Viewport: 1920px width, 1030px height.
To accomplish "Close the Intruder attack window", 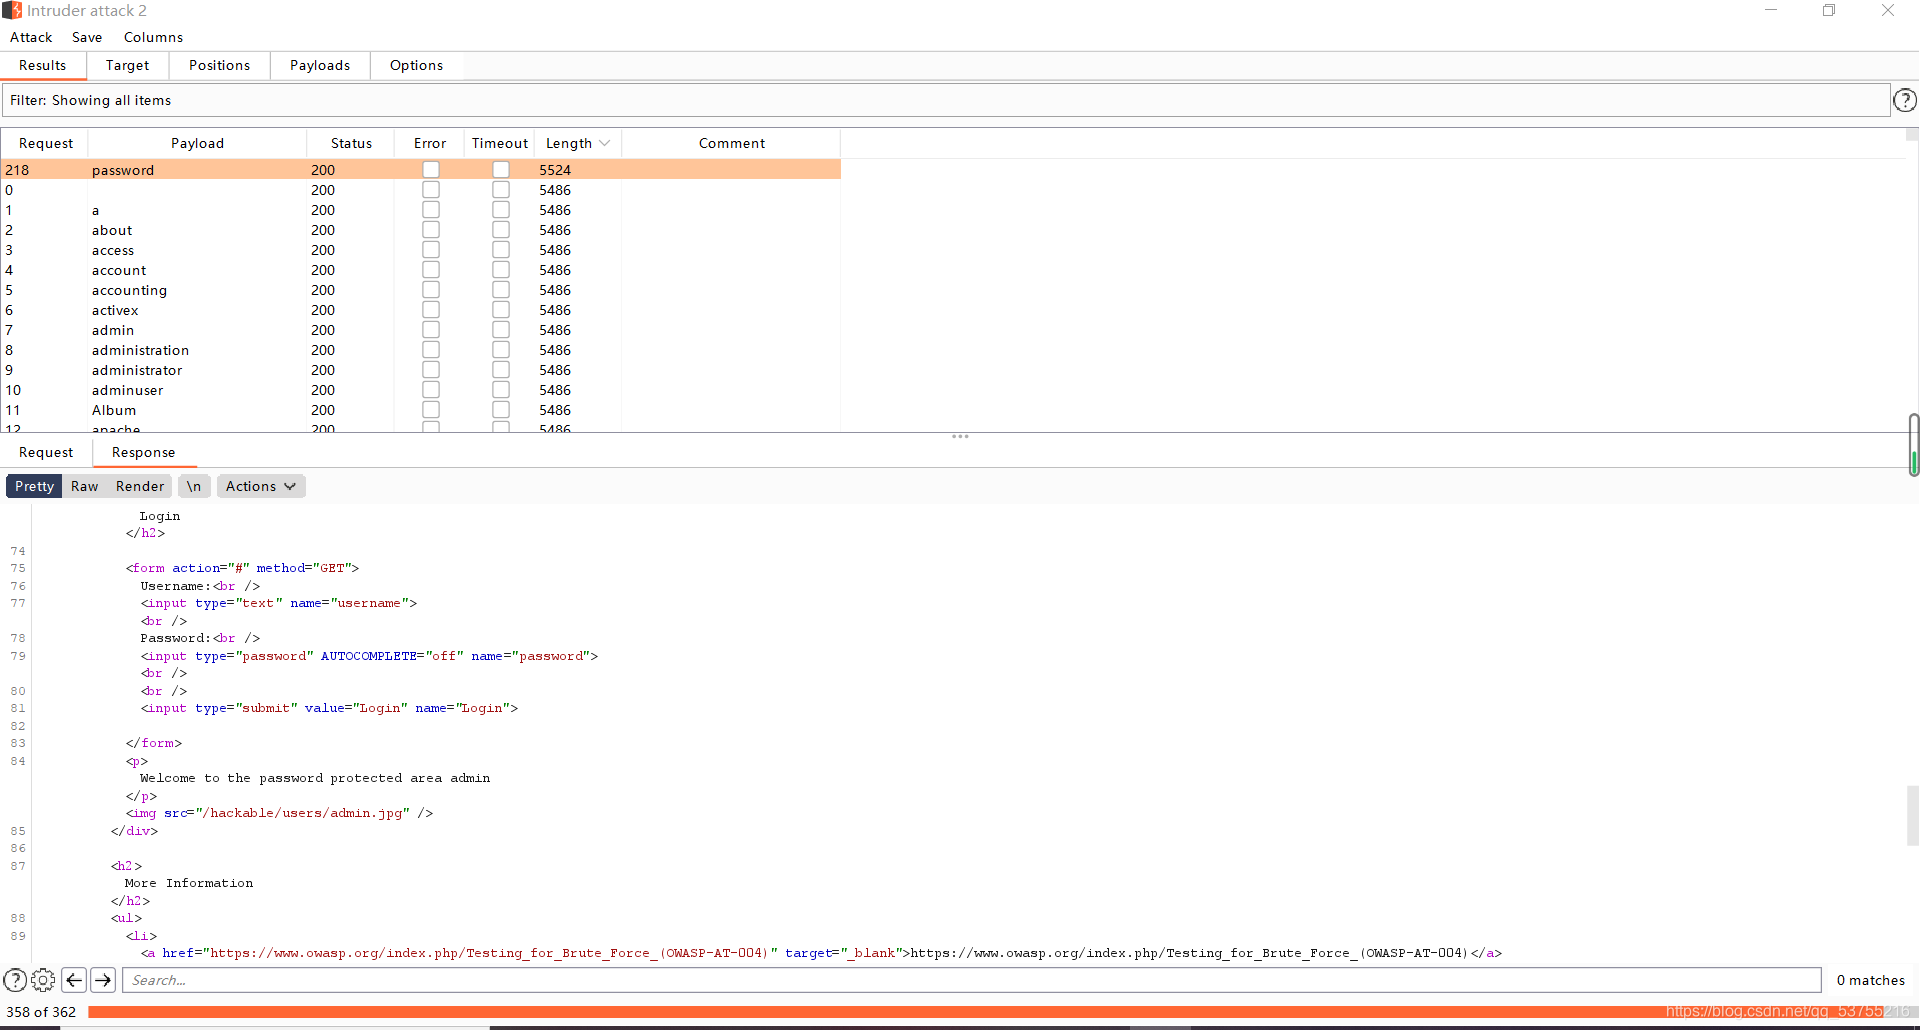I will pyautogui.click(x=1888, y=10).
